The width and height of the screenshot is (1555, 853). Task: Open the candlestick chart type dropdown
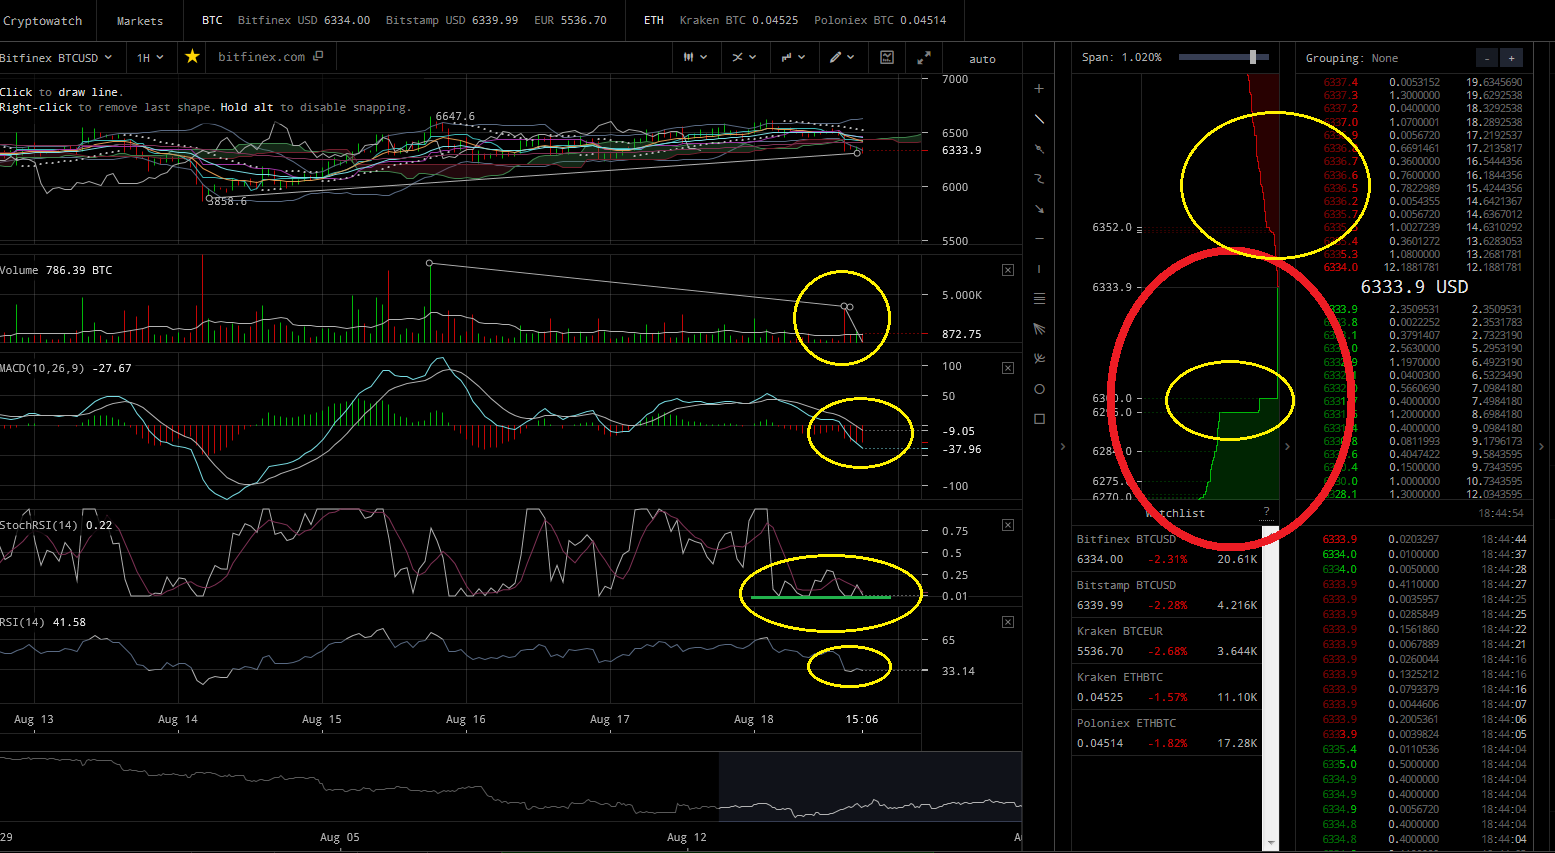click(695, 57)
